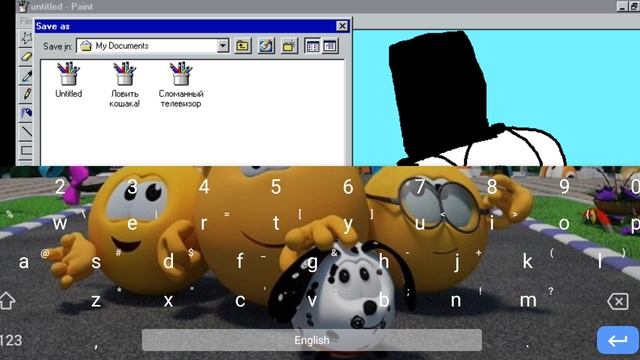
Task: Tap the letter s key
Action: [x=96, y=262]
